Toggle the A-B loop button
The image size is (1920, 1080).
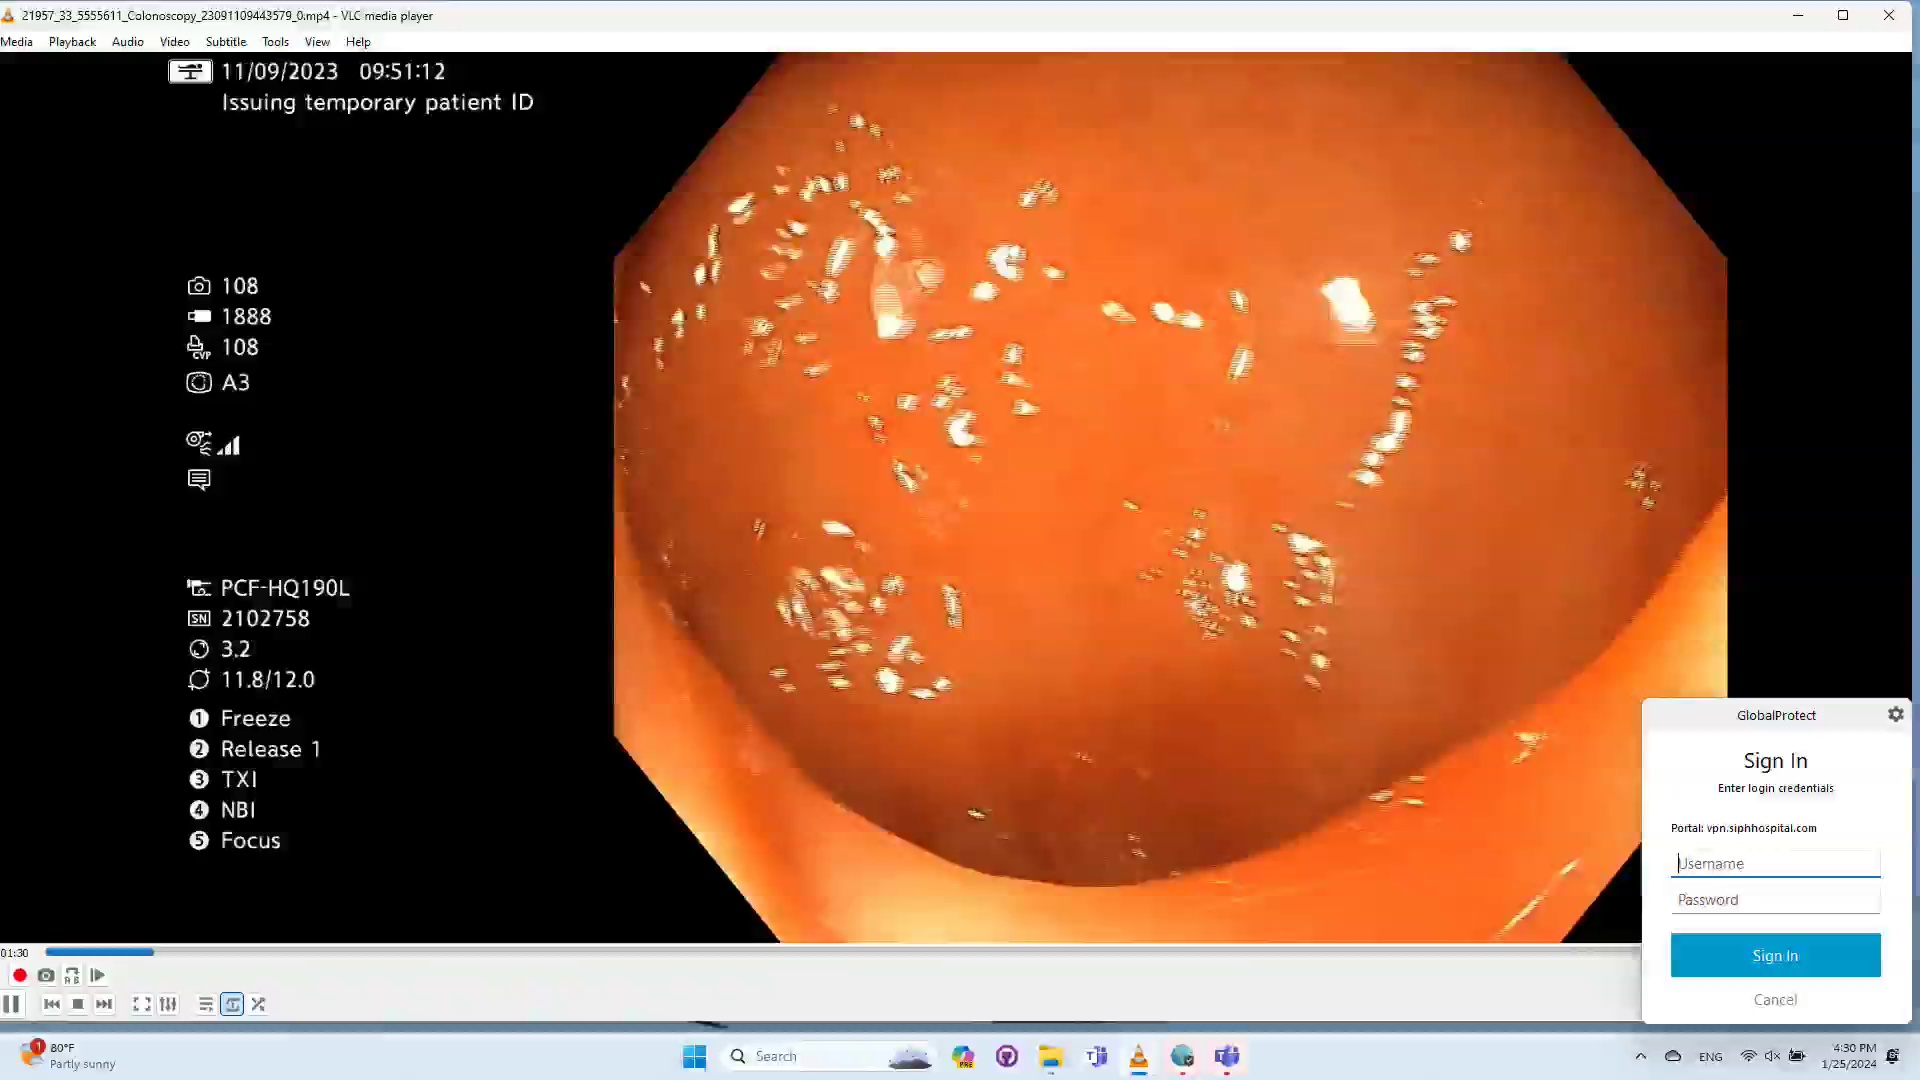[72, 975]
